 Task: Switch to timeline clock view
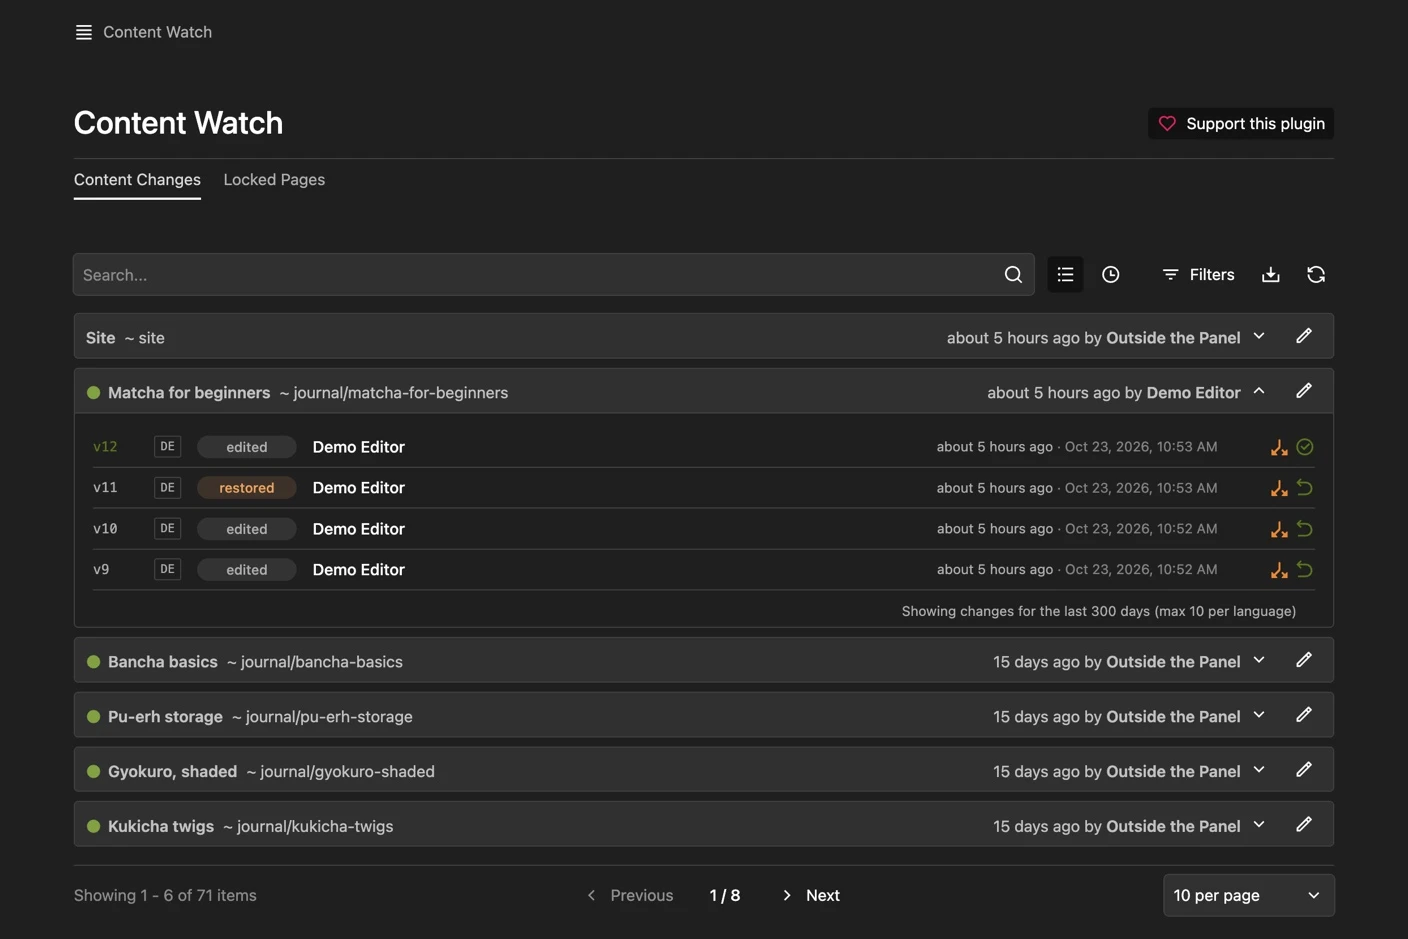pos(1111,275)
